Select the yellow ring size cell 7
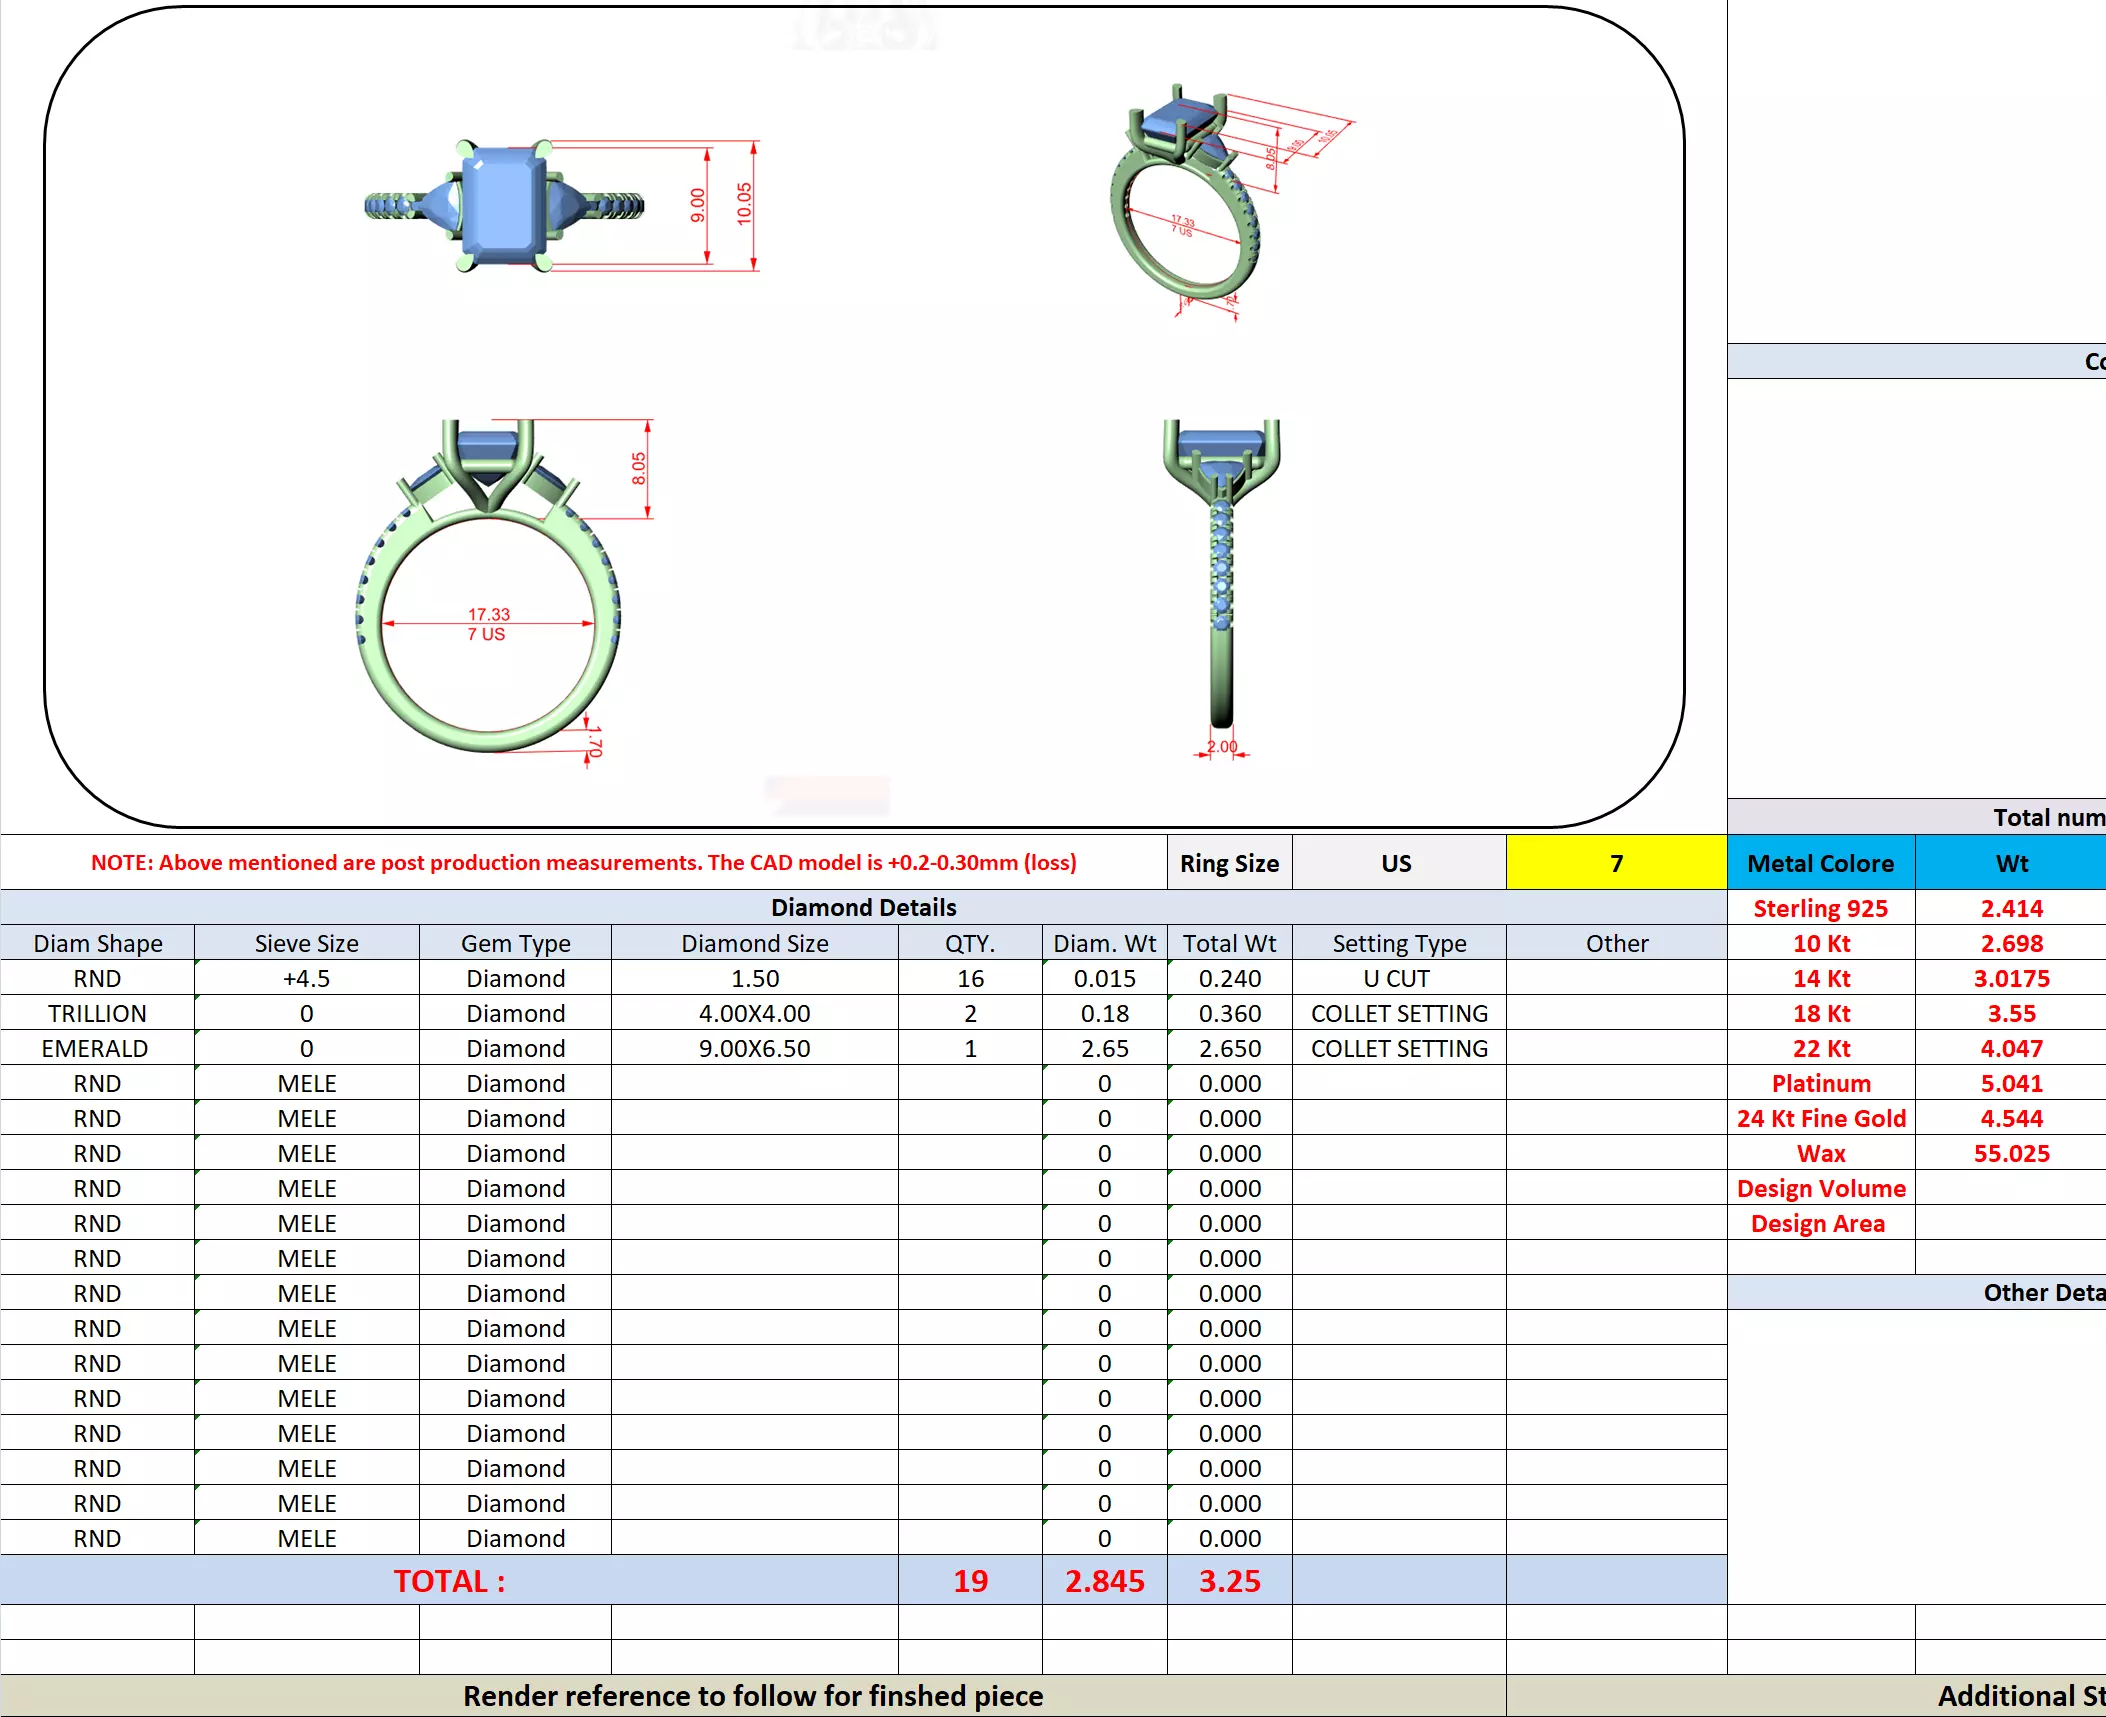The width and height of the screenshot is (2106, 1717). [1616, 863]
